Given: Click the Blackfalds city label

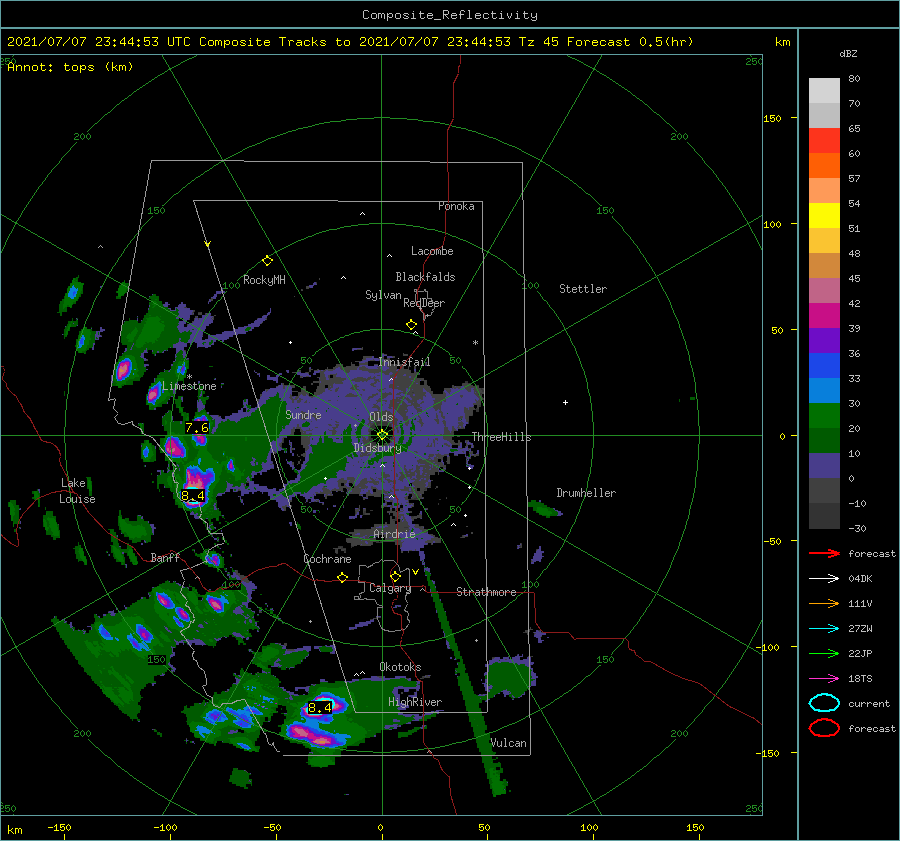Looking at the screenshot, I should click(425, 277).
